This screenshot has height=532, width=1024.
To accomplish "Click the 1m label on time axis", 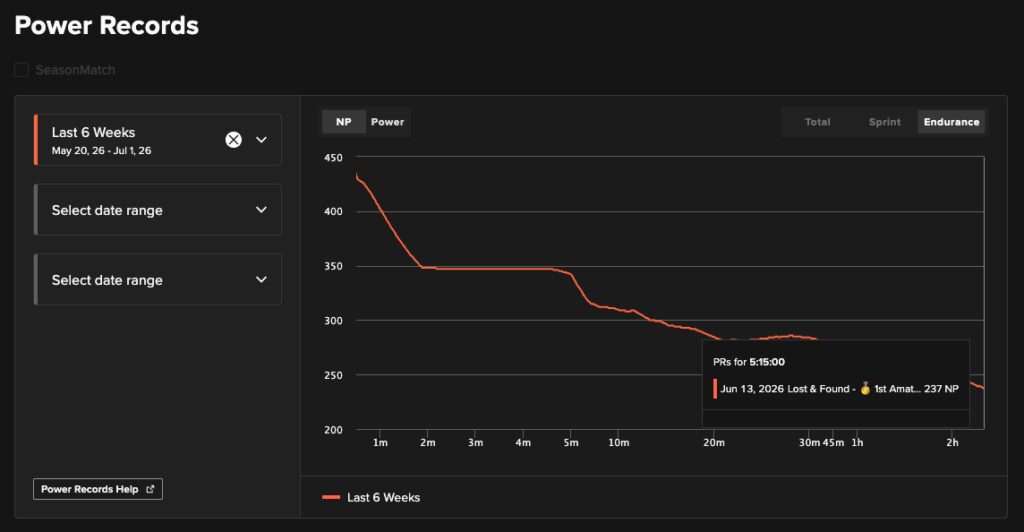I will 380,443.
